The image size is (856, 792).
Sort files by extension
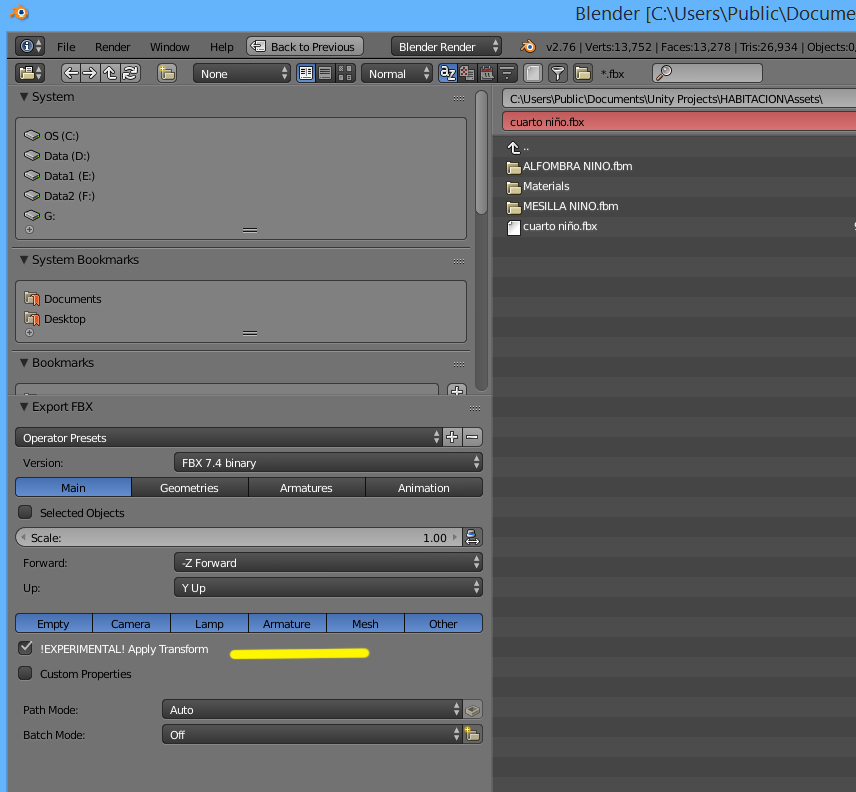click(x=467, y=73)
